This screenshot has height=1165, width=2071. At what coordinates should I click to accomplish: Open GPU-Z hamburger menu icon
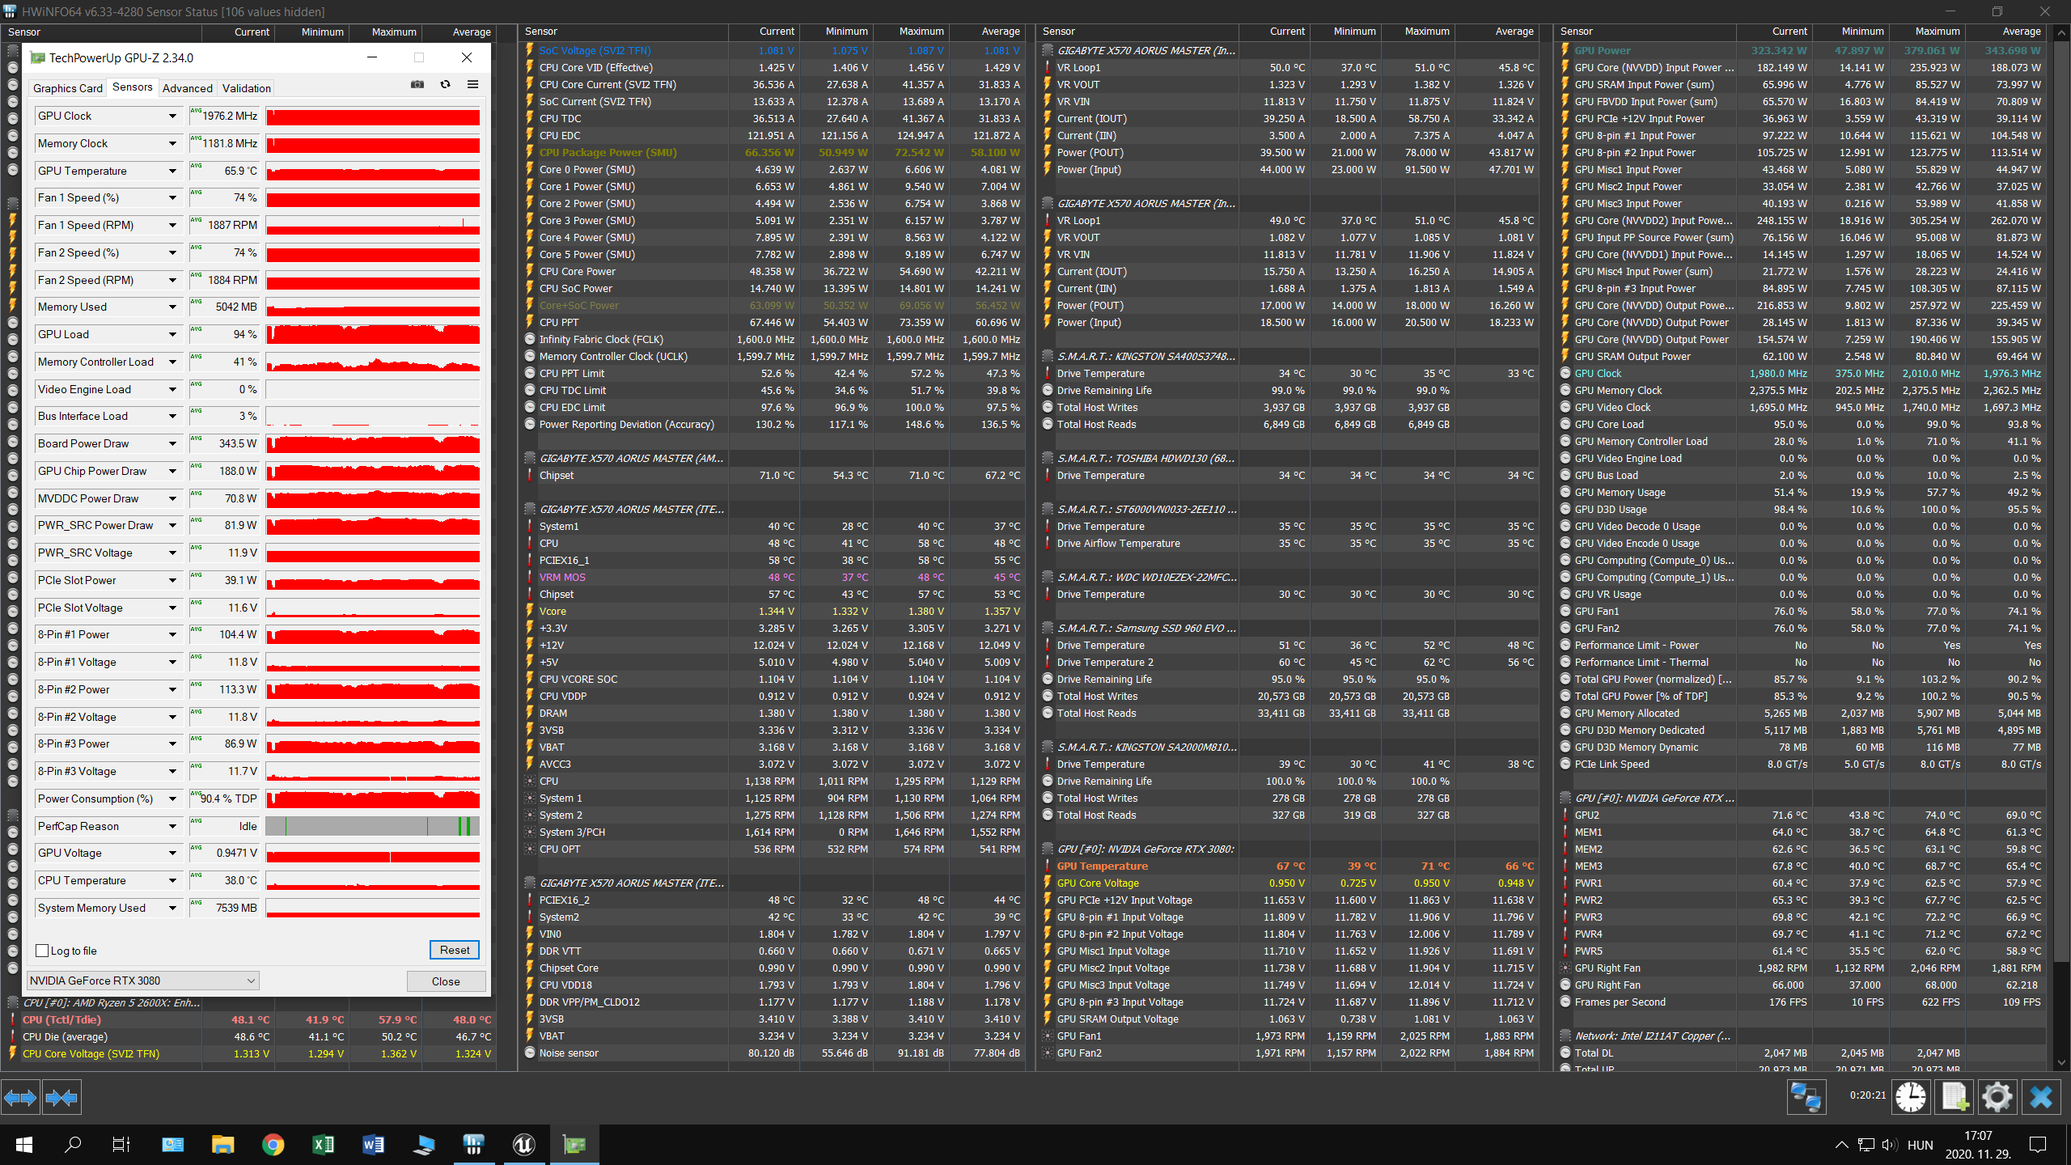point(473,85)
